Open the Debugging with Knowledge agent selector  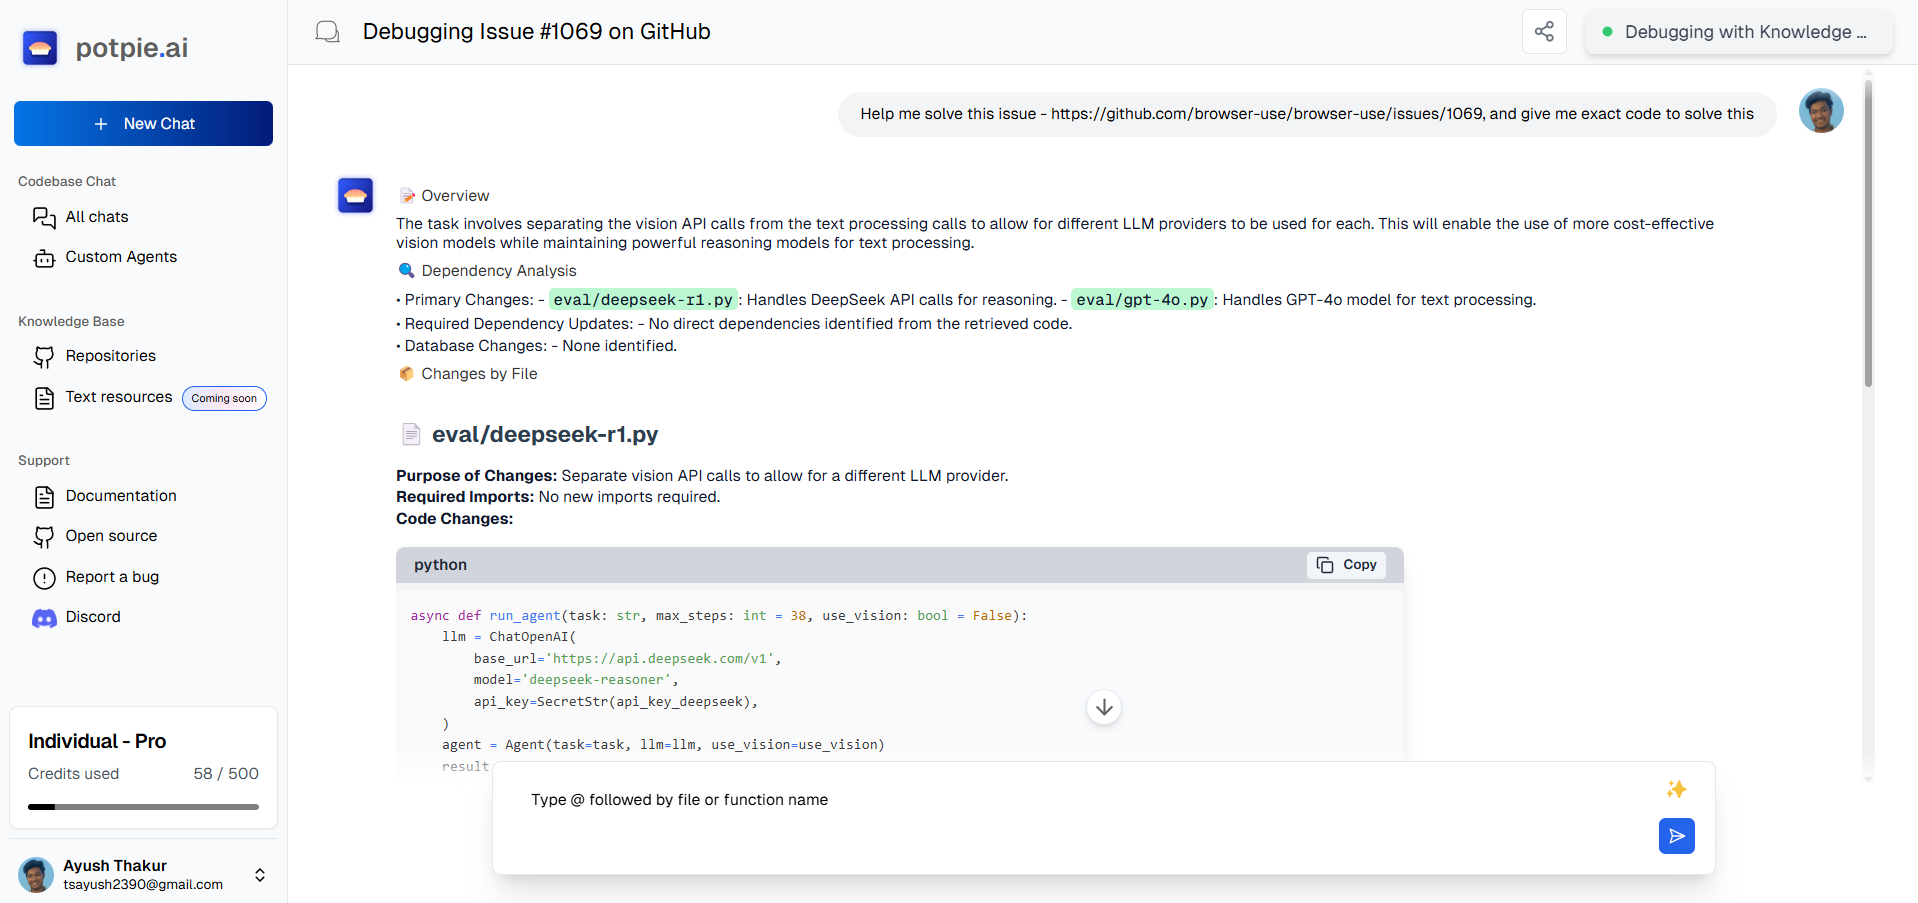[x=1738, y=32]
